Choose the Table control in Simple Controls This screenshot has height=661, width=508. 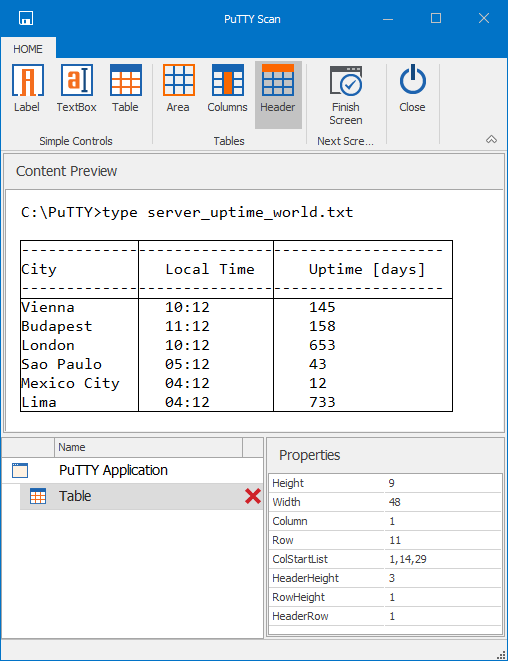click(125, 89)
